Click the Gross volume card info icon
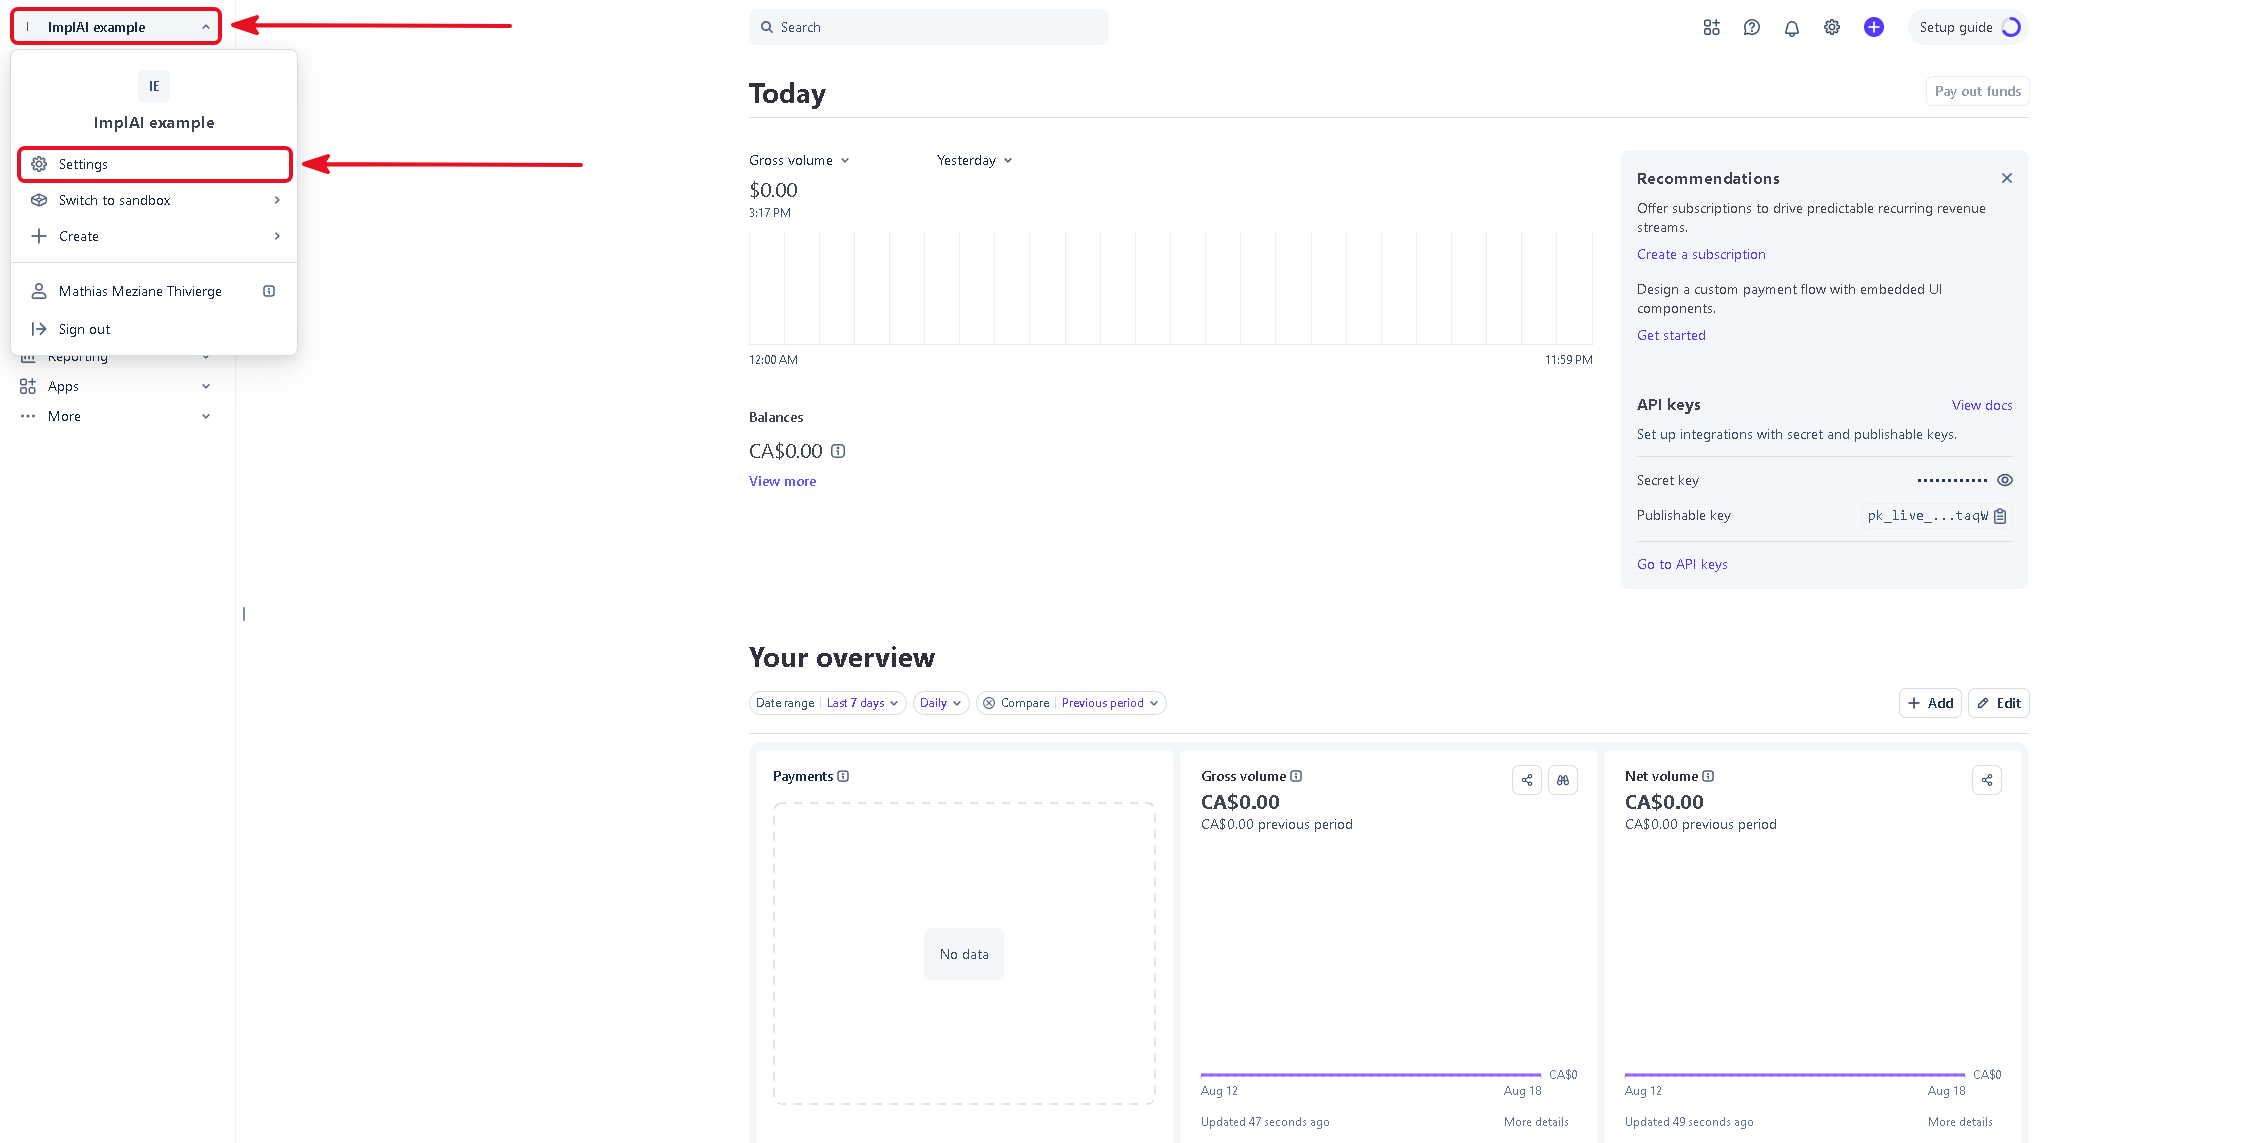The height and width of the screenshot is (1143, 2245). (x=1296, y=776)
